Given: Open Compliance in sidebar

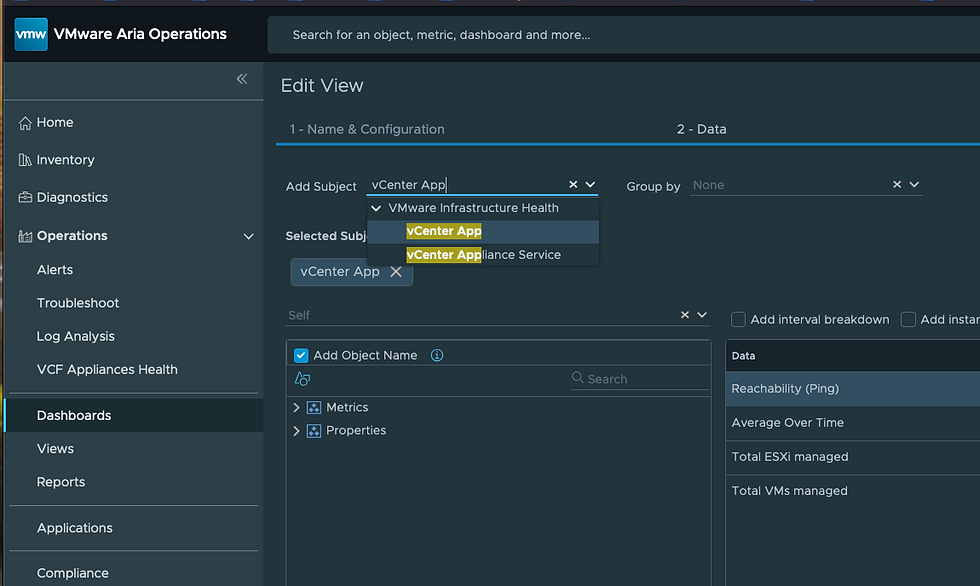Looking at the screenshot, I should coord(72,573).
